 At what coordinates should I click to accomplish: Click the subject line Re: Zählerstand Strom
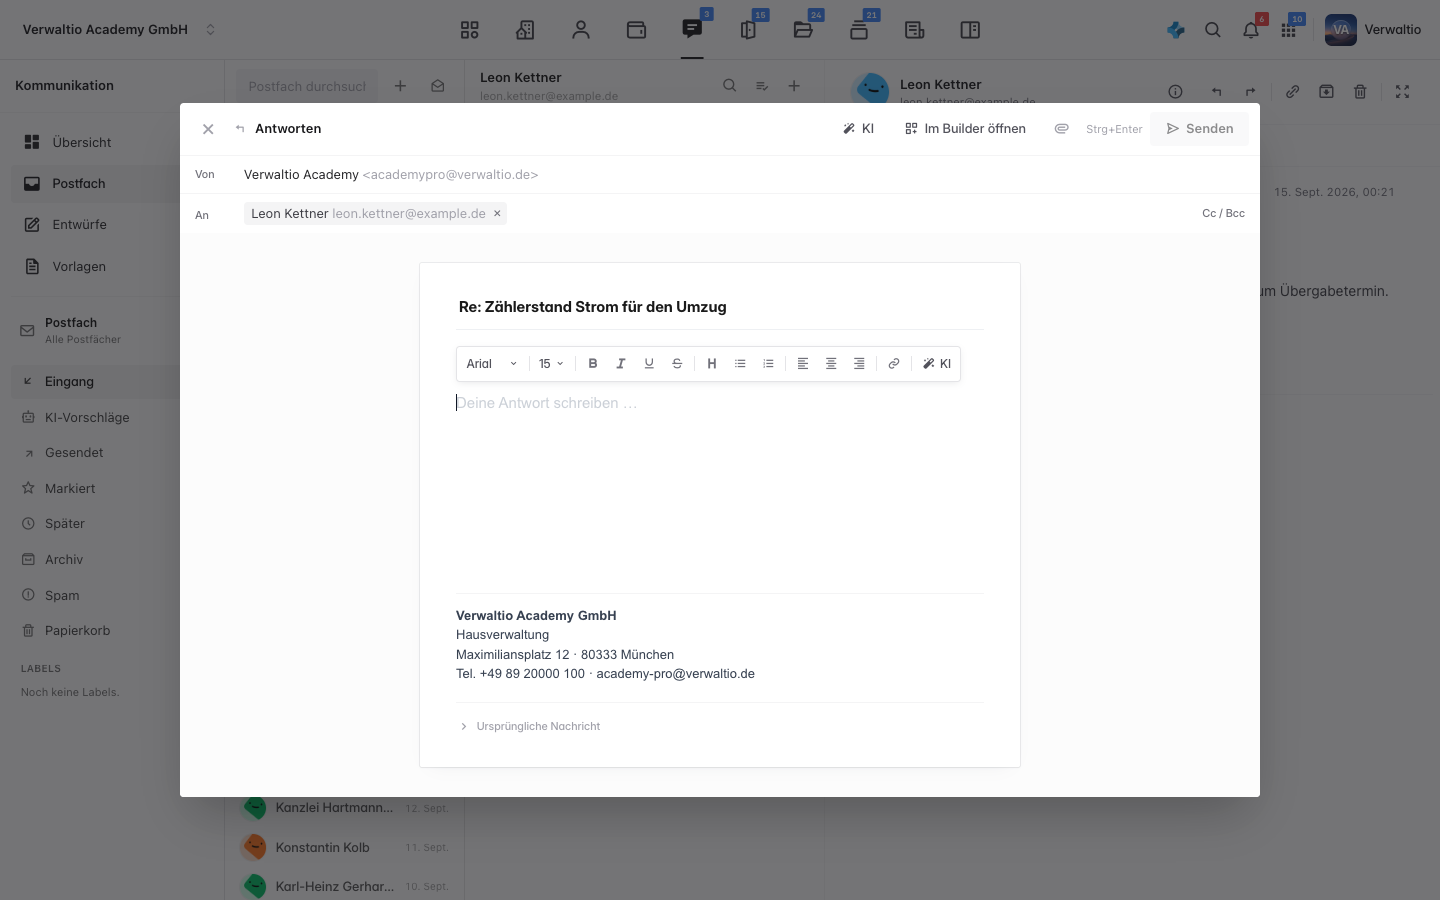click(x=720, y=307)
